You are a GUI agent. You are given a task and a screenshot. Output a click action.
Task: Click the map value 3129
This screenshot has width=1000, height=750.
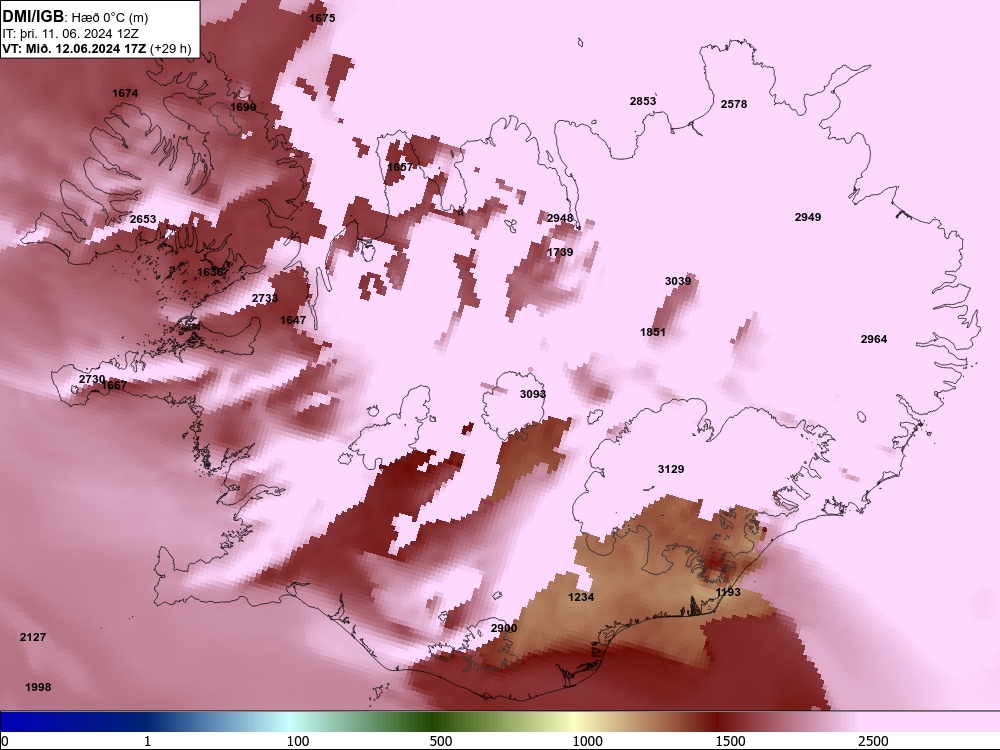pos(671,469)
